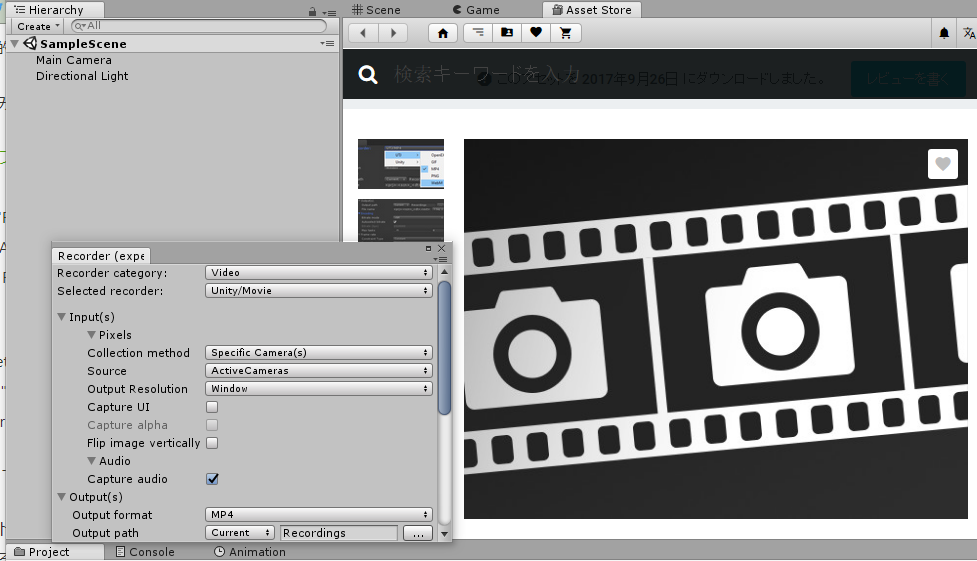Viewport: 977px width, 561px height.
Task: Open Source ActiveCameras dropdown
Action: pyautogui.click(x=318, y=371)
